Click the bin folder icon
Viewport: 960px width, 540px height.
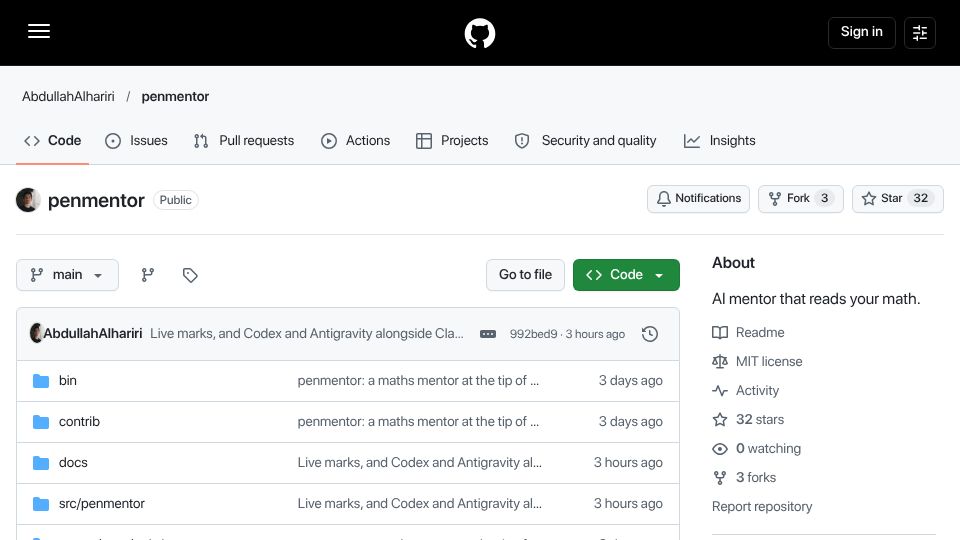tap(41, 381)
